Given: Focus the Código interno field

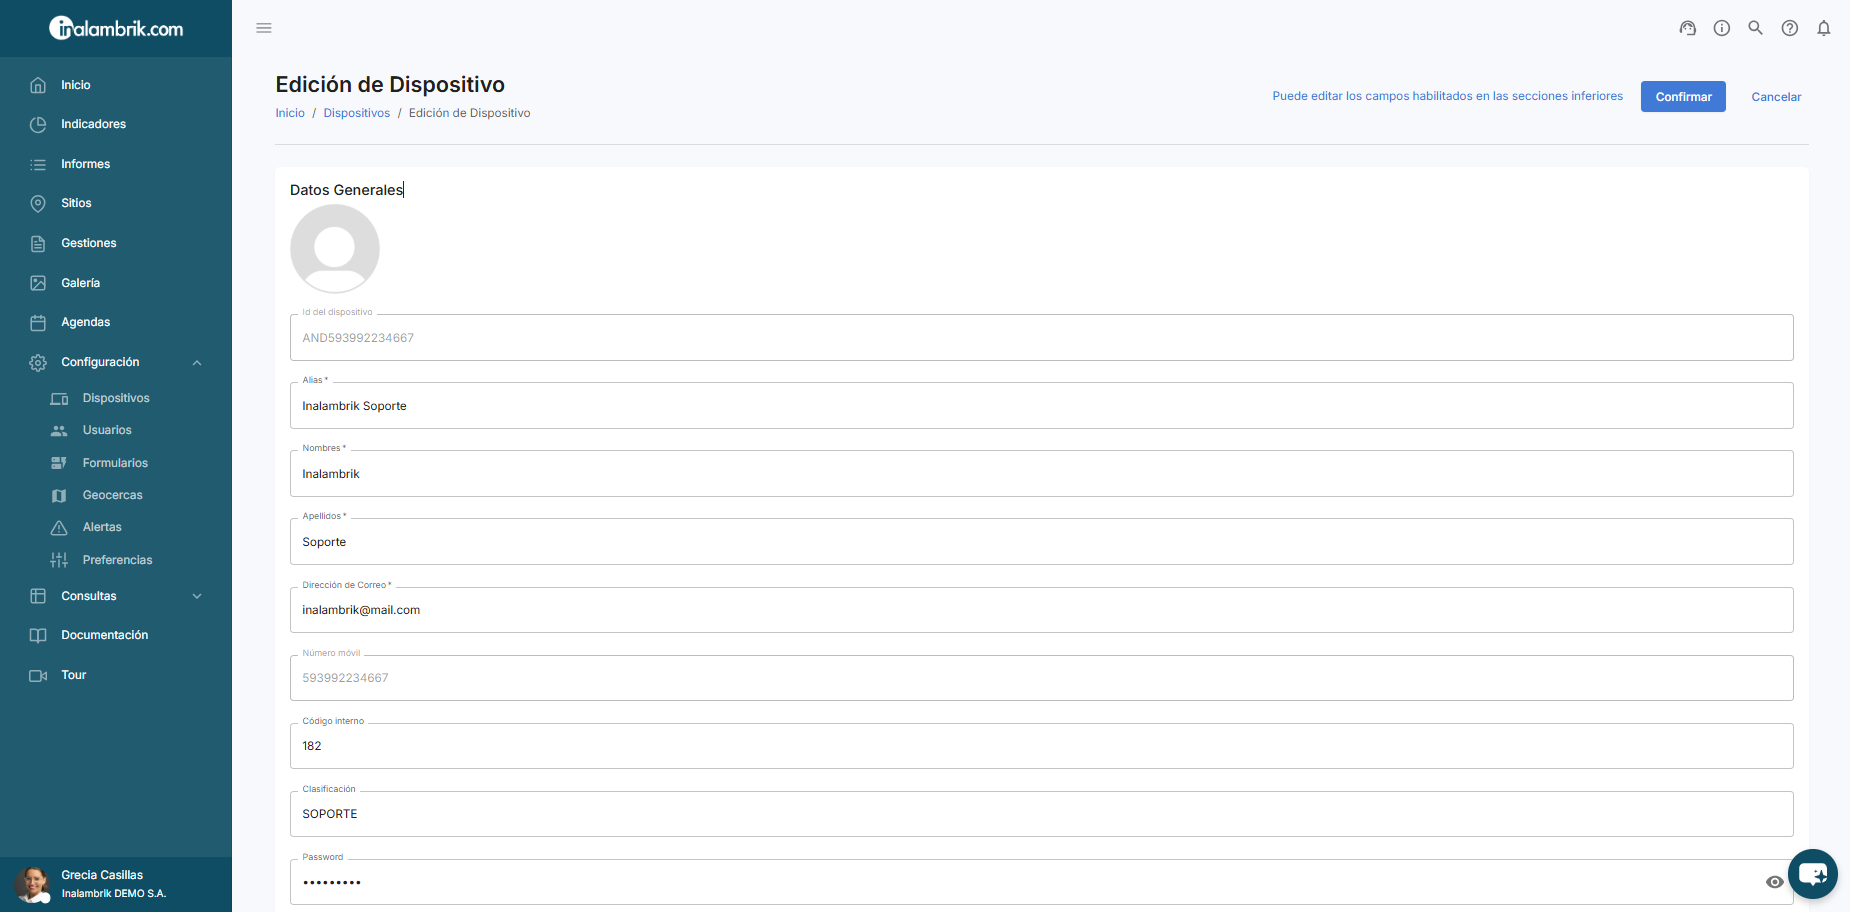Looking at the screenshot, I should click(x=1041, y=746).
